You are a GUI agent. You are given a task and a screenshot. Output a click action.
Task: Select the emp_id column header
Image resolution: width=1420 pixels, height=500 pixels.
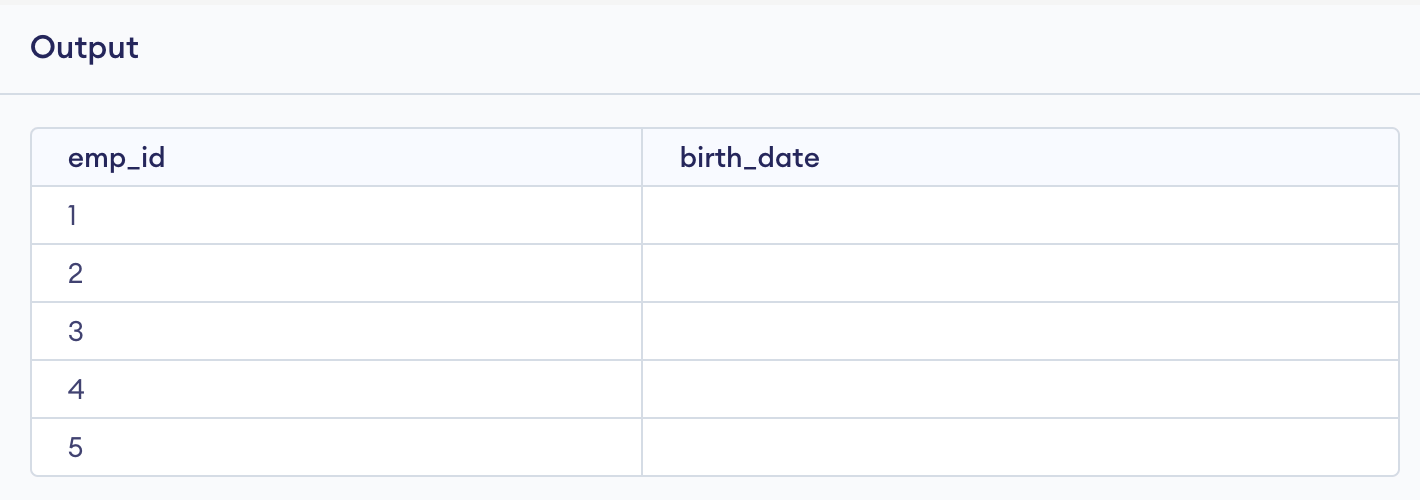coord(115,158)
